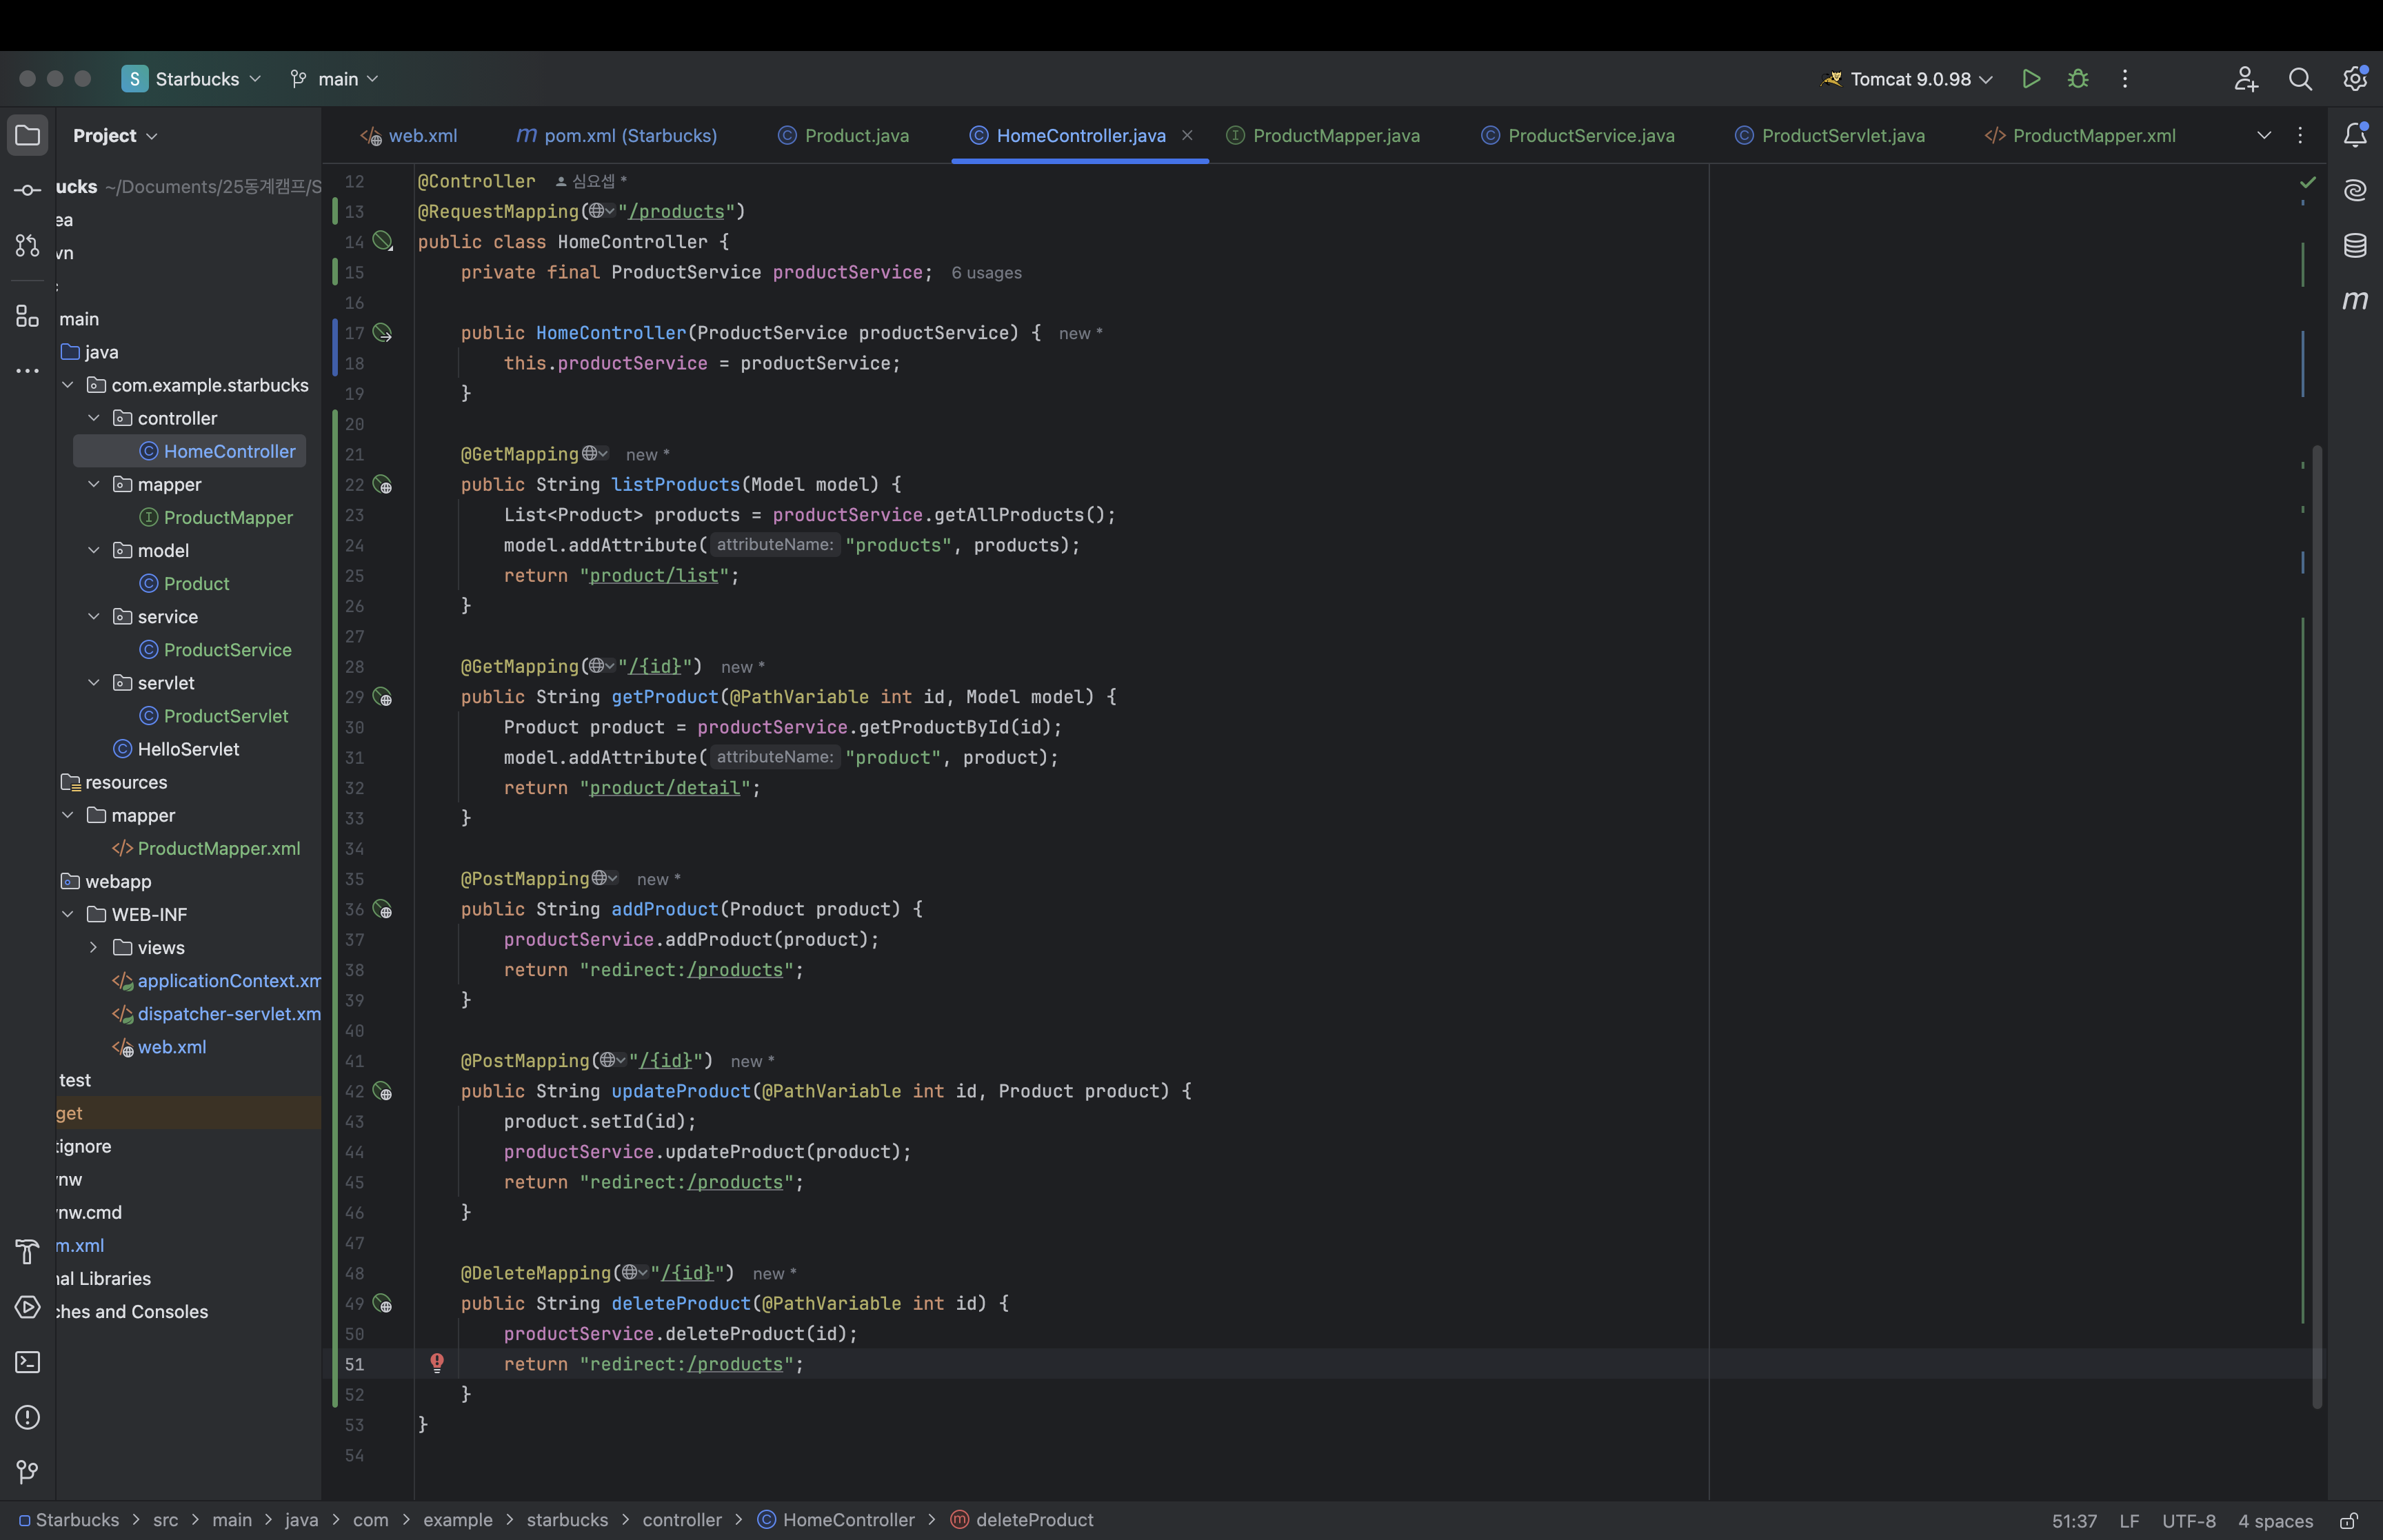Screen dimensions: 2383x1540
Task: Collapse the WEB-INF folder
Action: (x=68, y=914)
